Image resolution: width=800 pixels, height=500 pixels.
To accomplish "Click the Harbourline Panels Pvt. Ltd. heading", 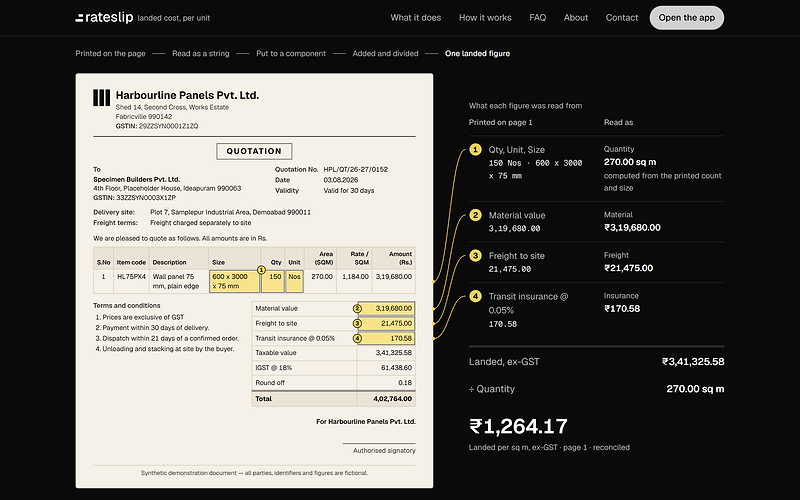I will [187, 95].
